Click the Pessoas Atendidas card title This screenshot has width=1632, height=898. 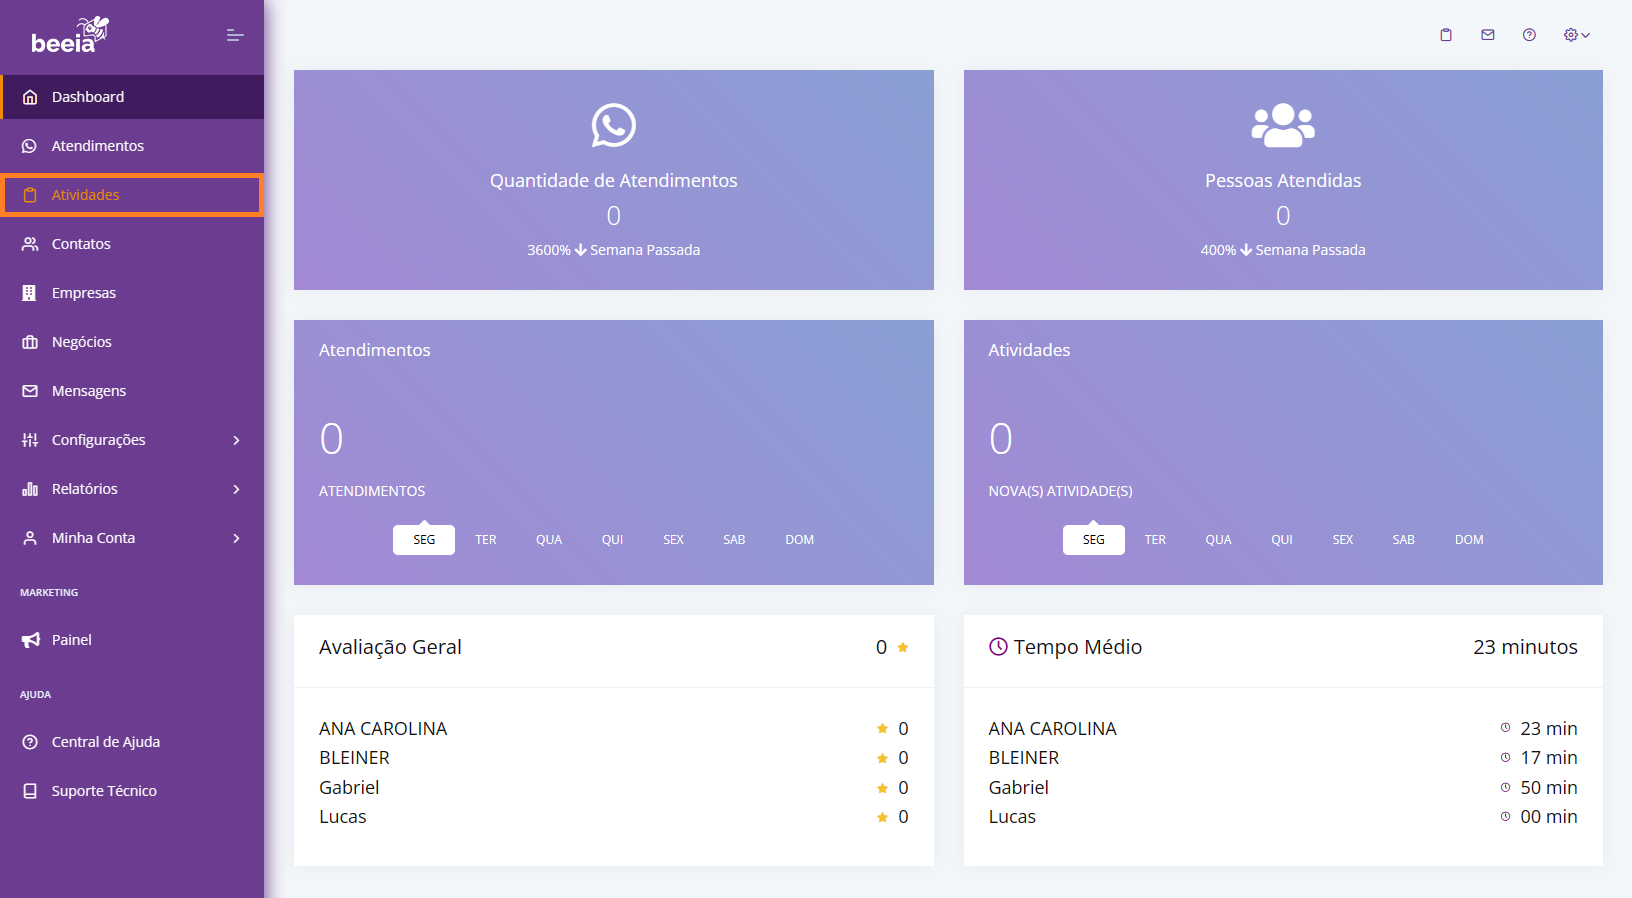point(1283,181)
